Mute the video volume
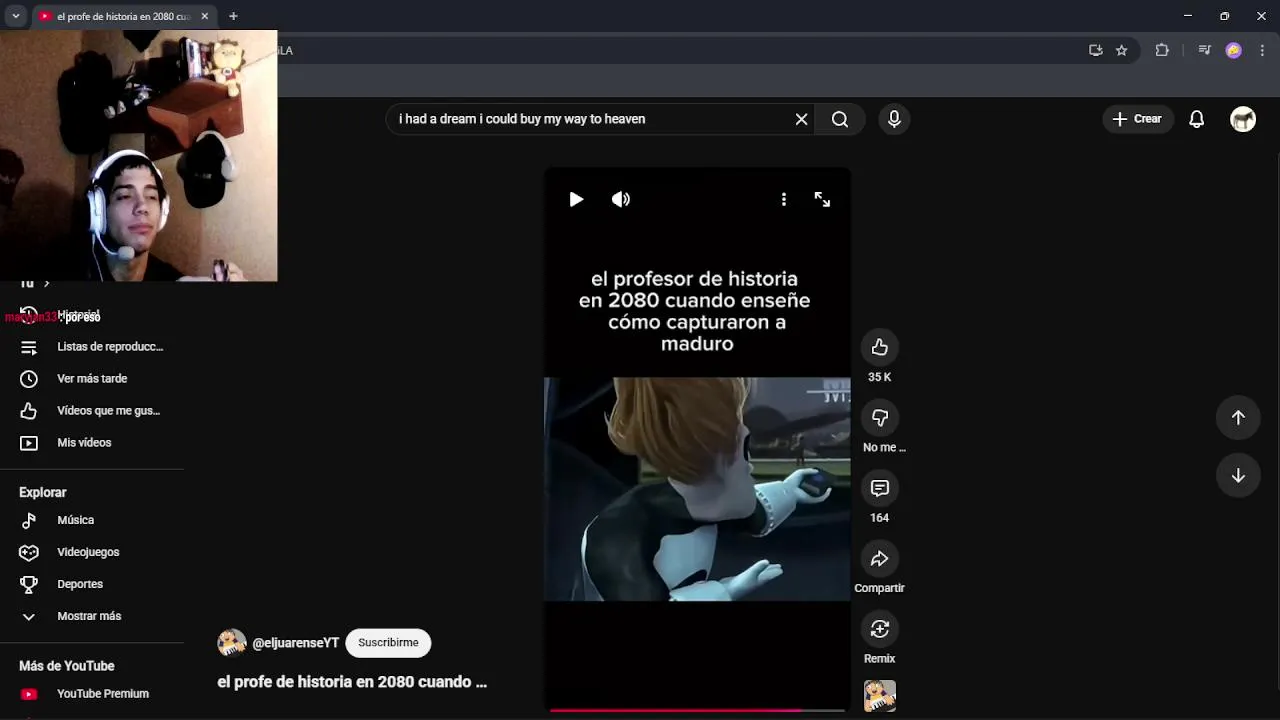This screenshot has width=1280, height=720. (x=621, y=199)
